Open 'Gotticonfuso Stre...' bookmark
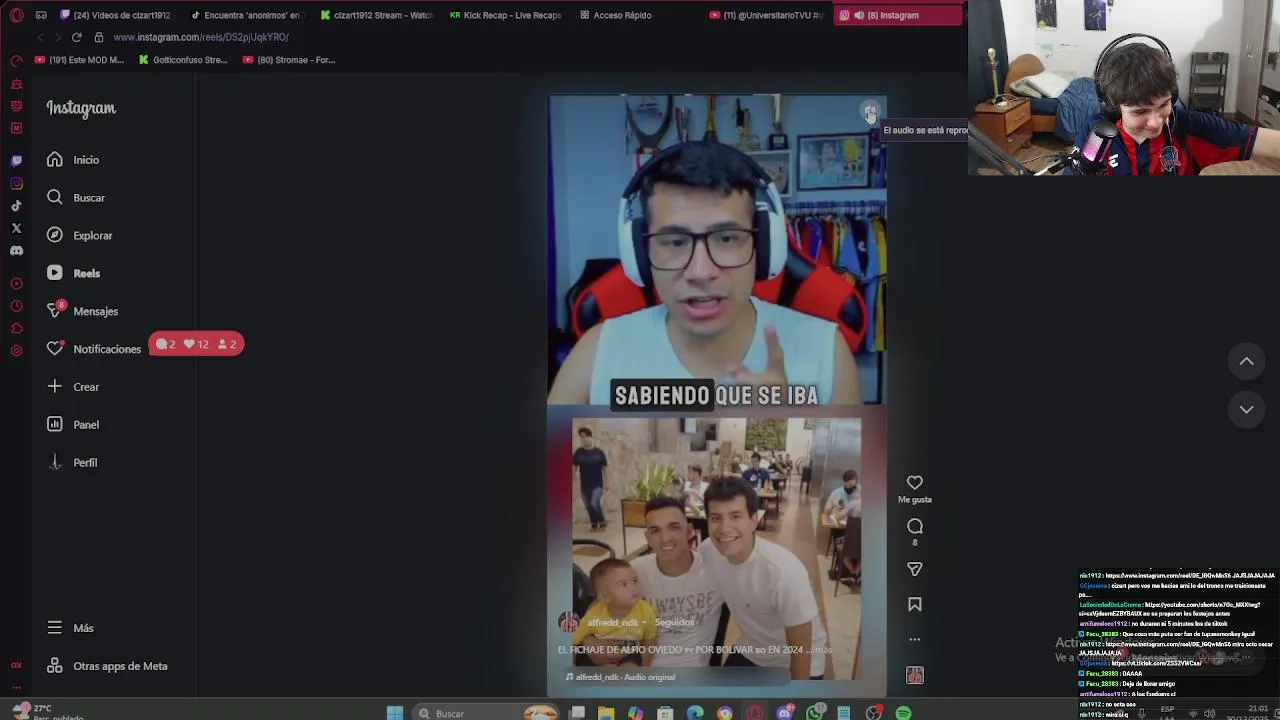The height and width of the screenshot is (720, 1280). [x=183, y=60]
